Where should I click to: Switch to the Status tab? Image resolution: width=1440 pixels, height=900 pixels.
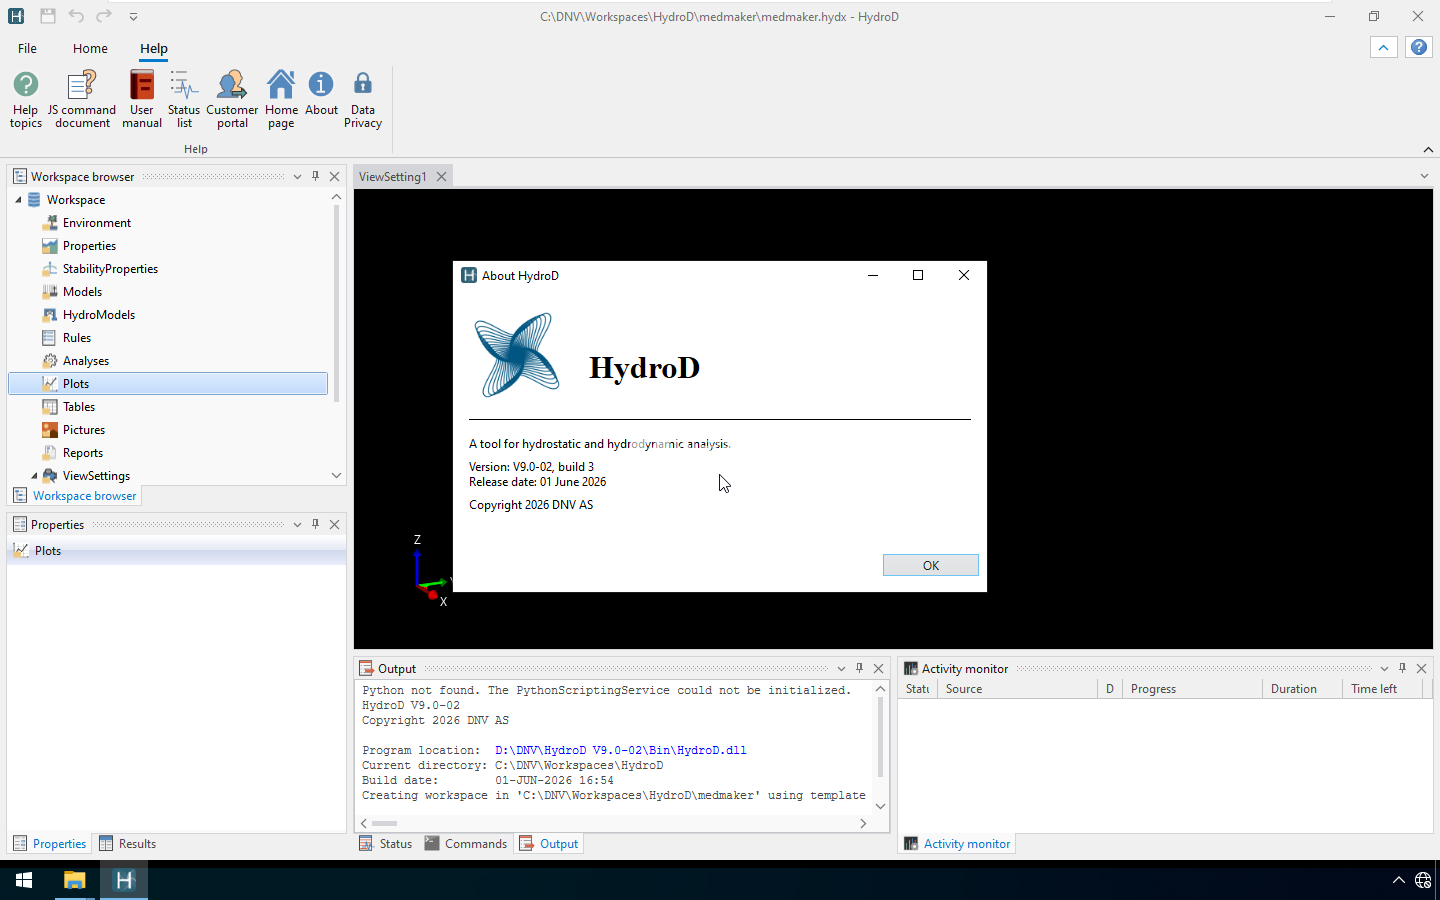(386, 844)
